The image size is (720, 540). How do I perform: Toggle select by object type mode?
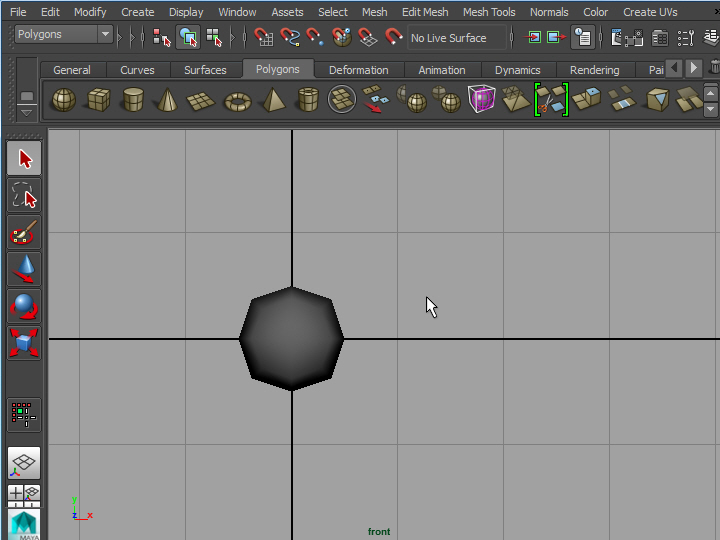point(188,38)
